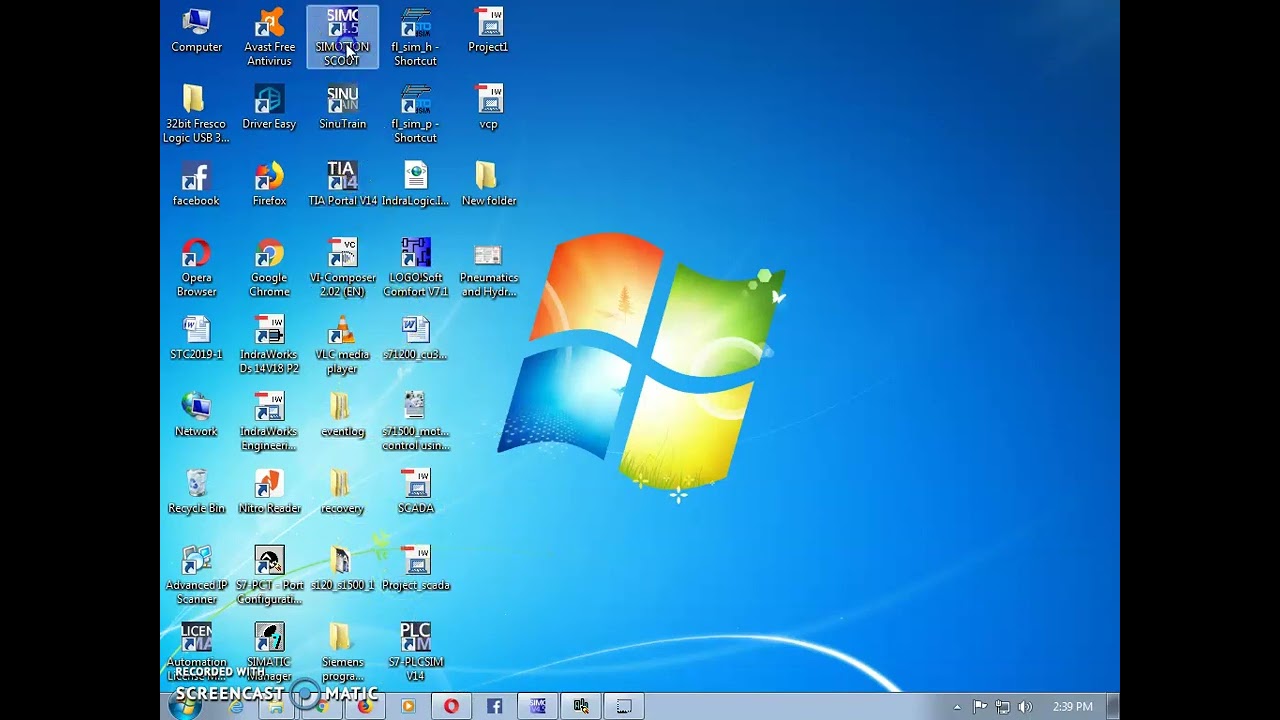Open the fl_sim_p shortcut
Image resolution: width=1280 pixels, height=720 pixels.
pyautogui.click(x=415, y=114)
